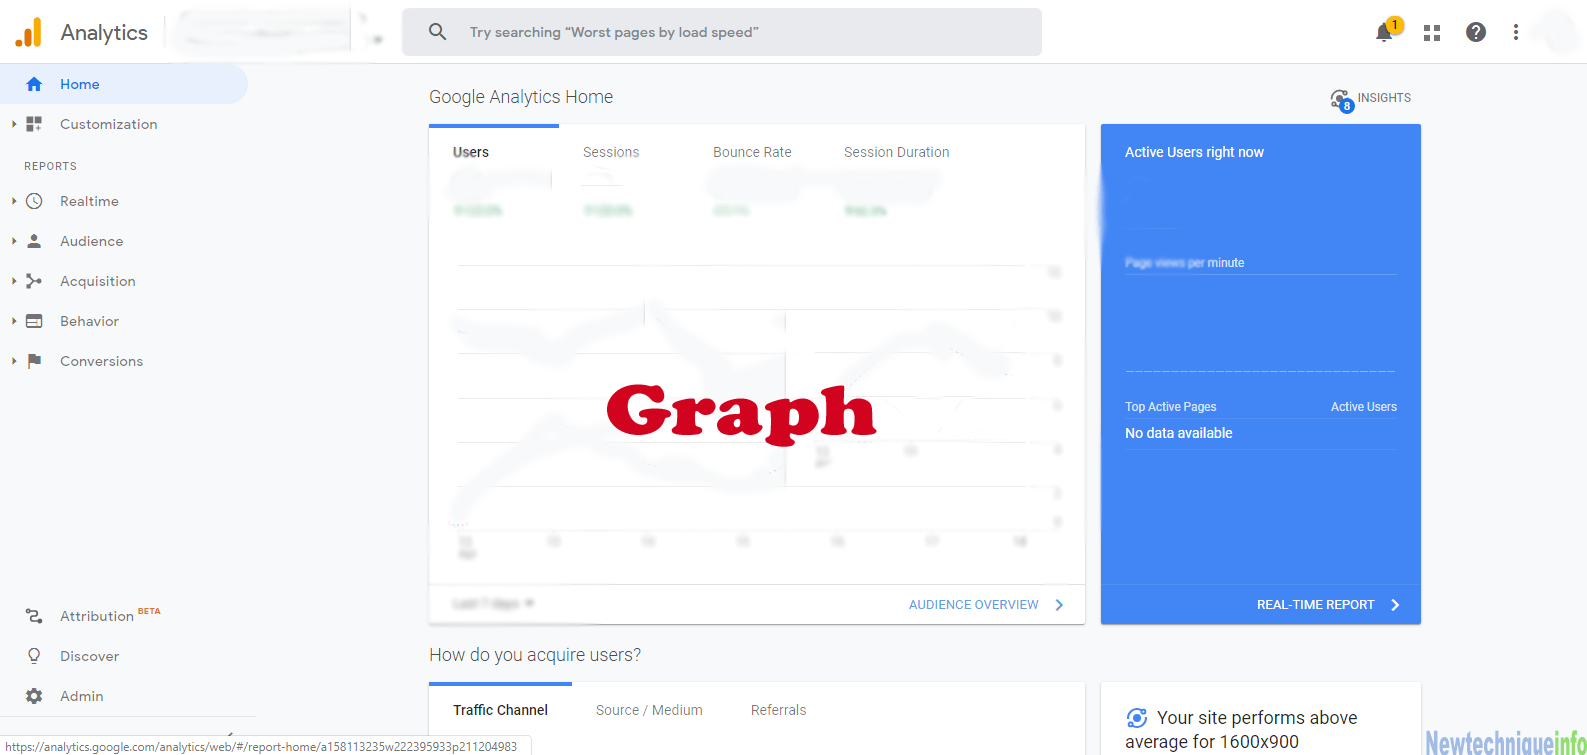Click in the Analytics search field
The height and width of the screenshot is (755, 1587).
pos(722,32)
